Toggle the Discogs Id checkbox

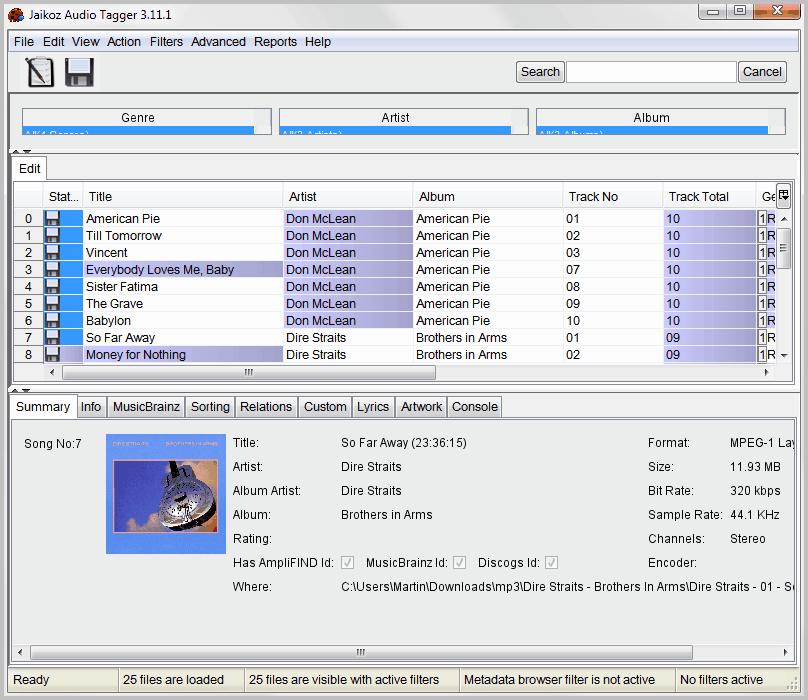tap(551, 563)
